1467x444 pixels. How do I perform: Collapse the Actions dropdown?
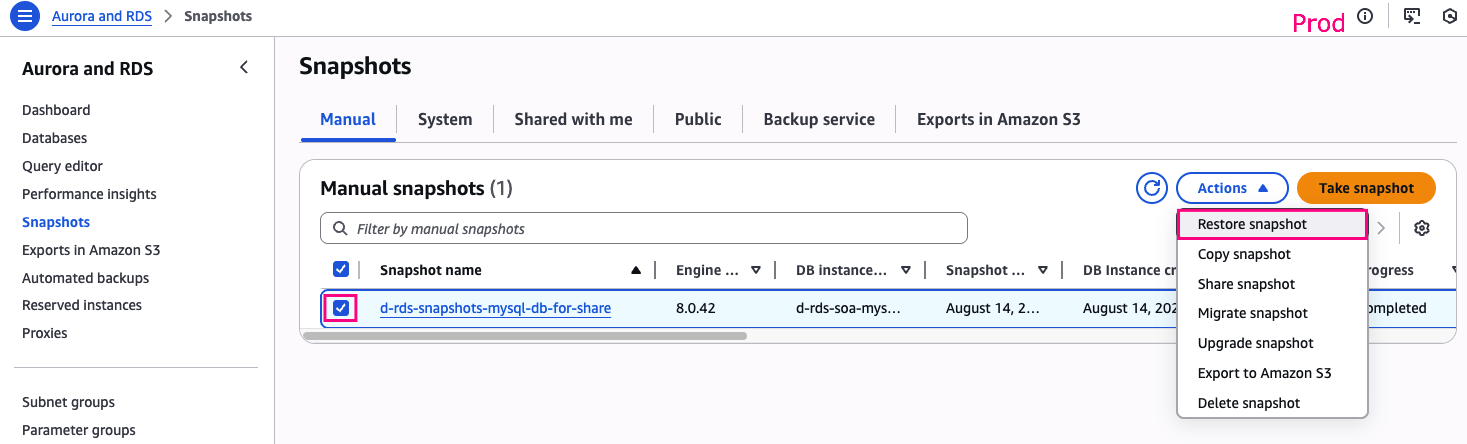click(1232, 188)
